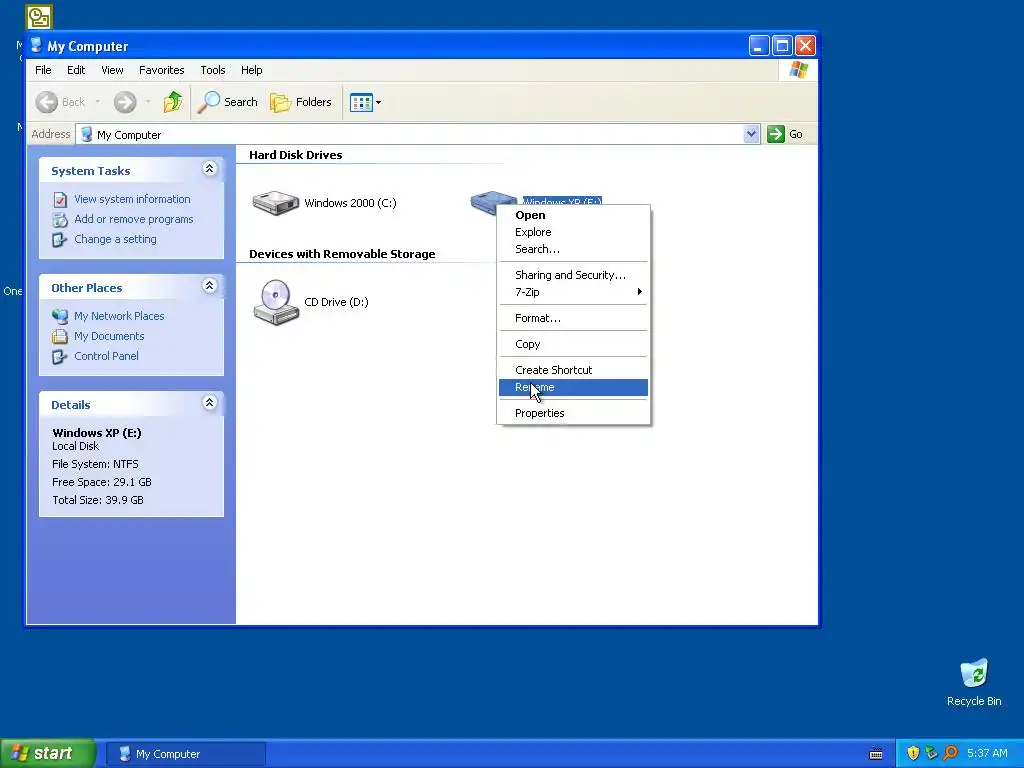Click the Start button
1024x768 pixels.
click(x=47, y=754)
